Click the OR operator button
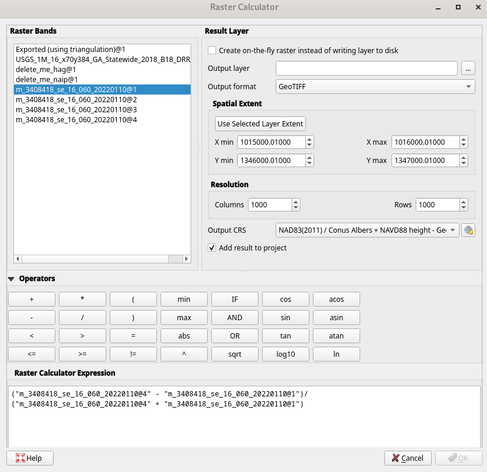The height and width of the screenshot is (472, 487). [235, 336]
